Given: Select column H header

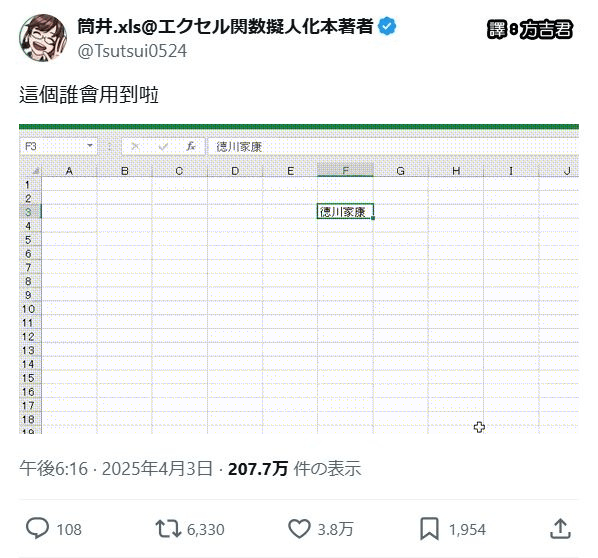Looking at the screenshot, I should click(x=456, y=170).
